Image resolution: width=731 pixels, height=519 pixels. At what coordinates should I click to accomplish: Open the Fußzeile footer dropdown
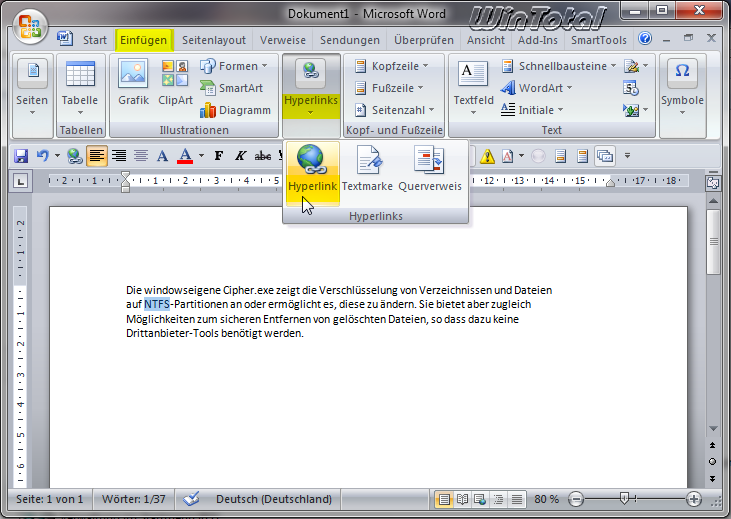[x=388, y=88]
